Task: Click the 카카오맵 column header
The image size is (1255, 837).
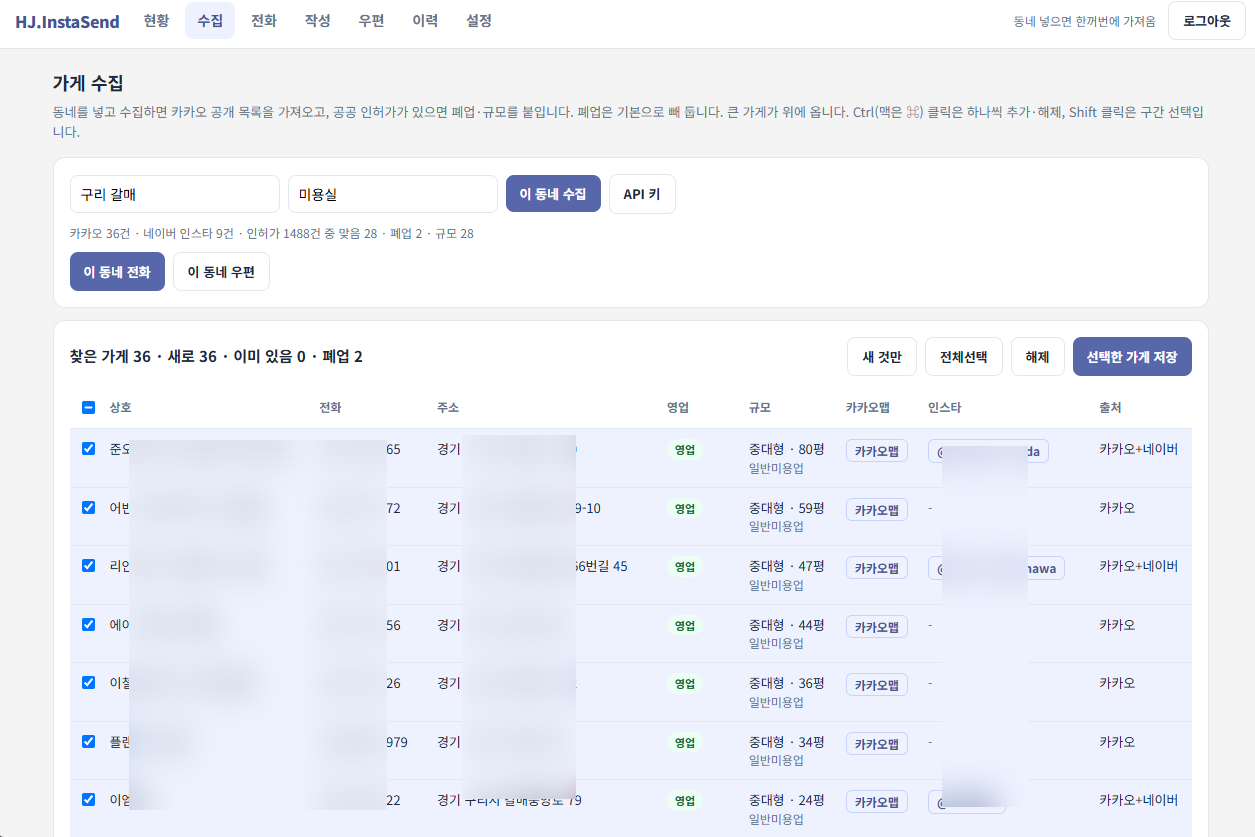Action: pos(868,408)
